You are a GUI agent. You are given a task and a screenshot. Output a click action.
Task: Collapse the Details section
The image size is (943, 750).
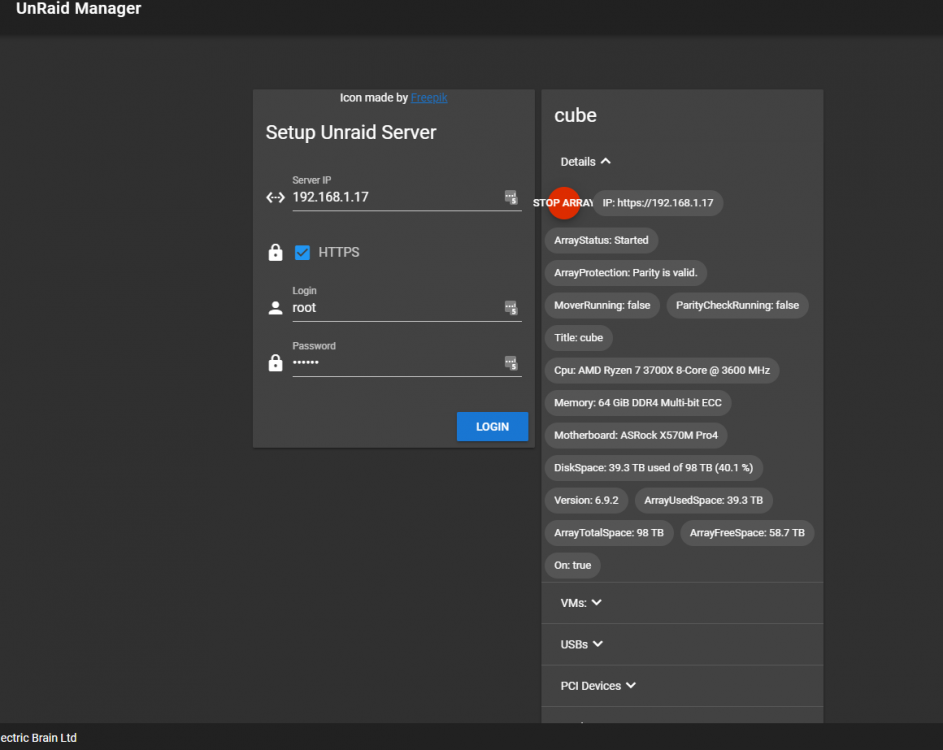[585, 162]
